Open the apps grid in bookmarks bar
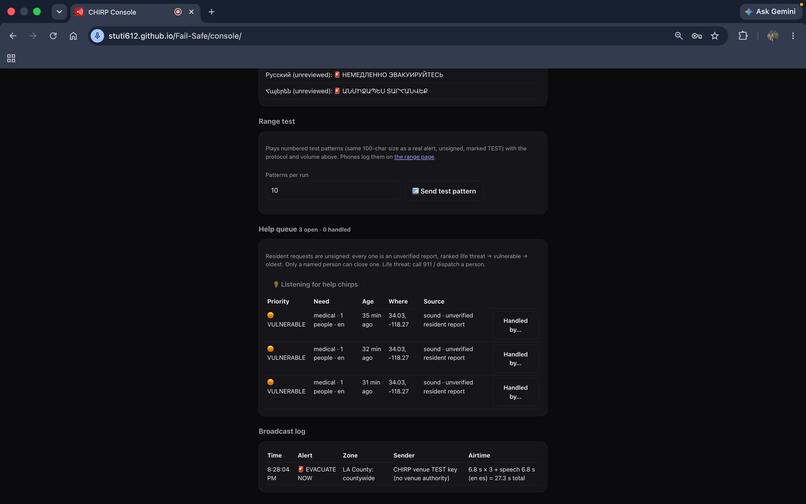This screenshot has width=806, height=504. 11,58
